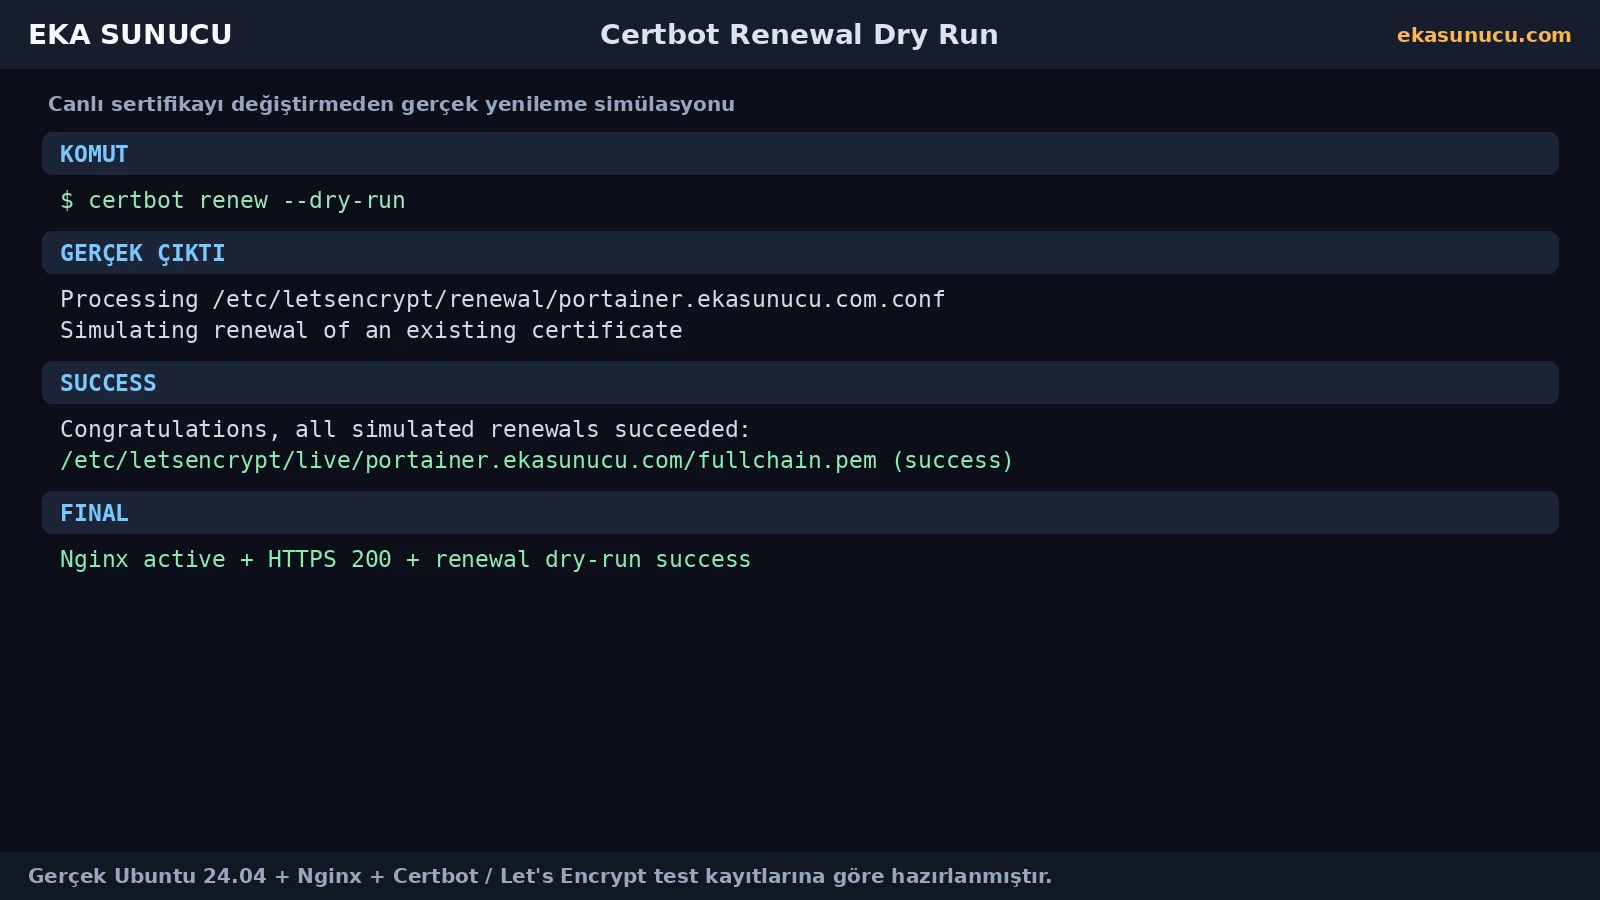
Task: Click the --dry-run flag in the command
Action: (344, 201)
